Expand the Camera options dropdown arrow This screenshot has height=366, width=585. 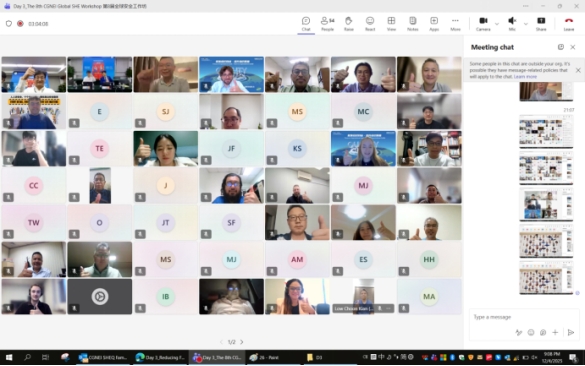pyautogui.click(x=497, y=24)
